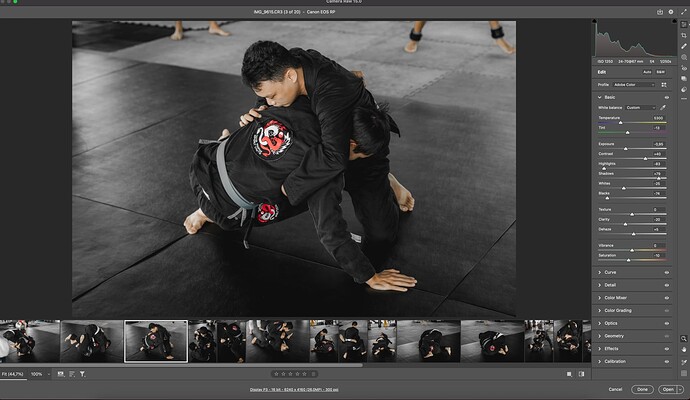Click the Auto edit button

(x=647, y=72)
